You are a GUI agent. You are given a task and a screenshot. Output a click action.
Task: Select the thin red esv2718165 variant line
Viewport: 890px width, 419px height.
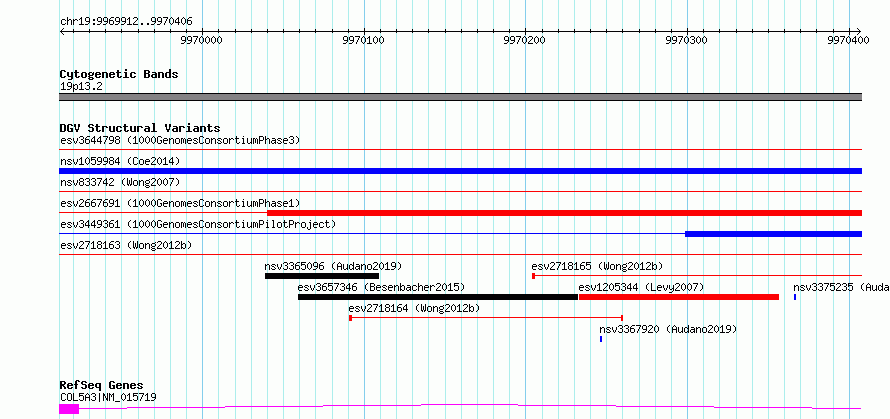pos(697,276)
